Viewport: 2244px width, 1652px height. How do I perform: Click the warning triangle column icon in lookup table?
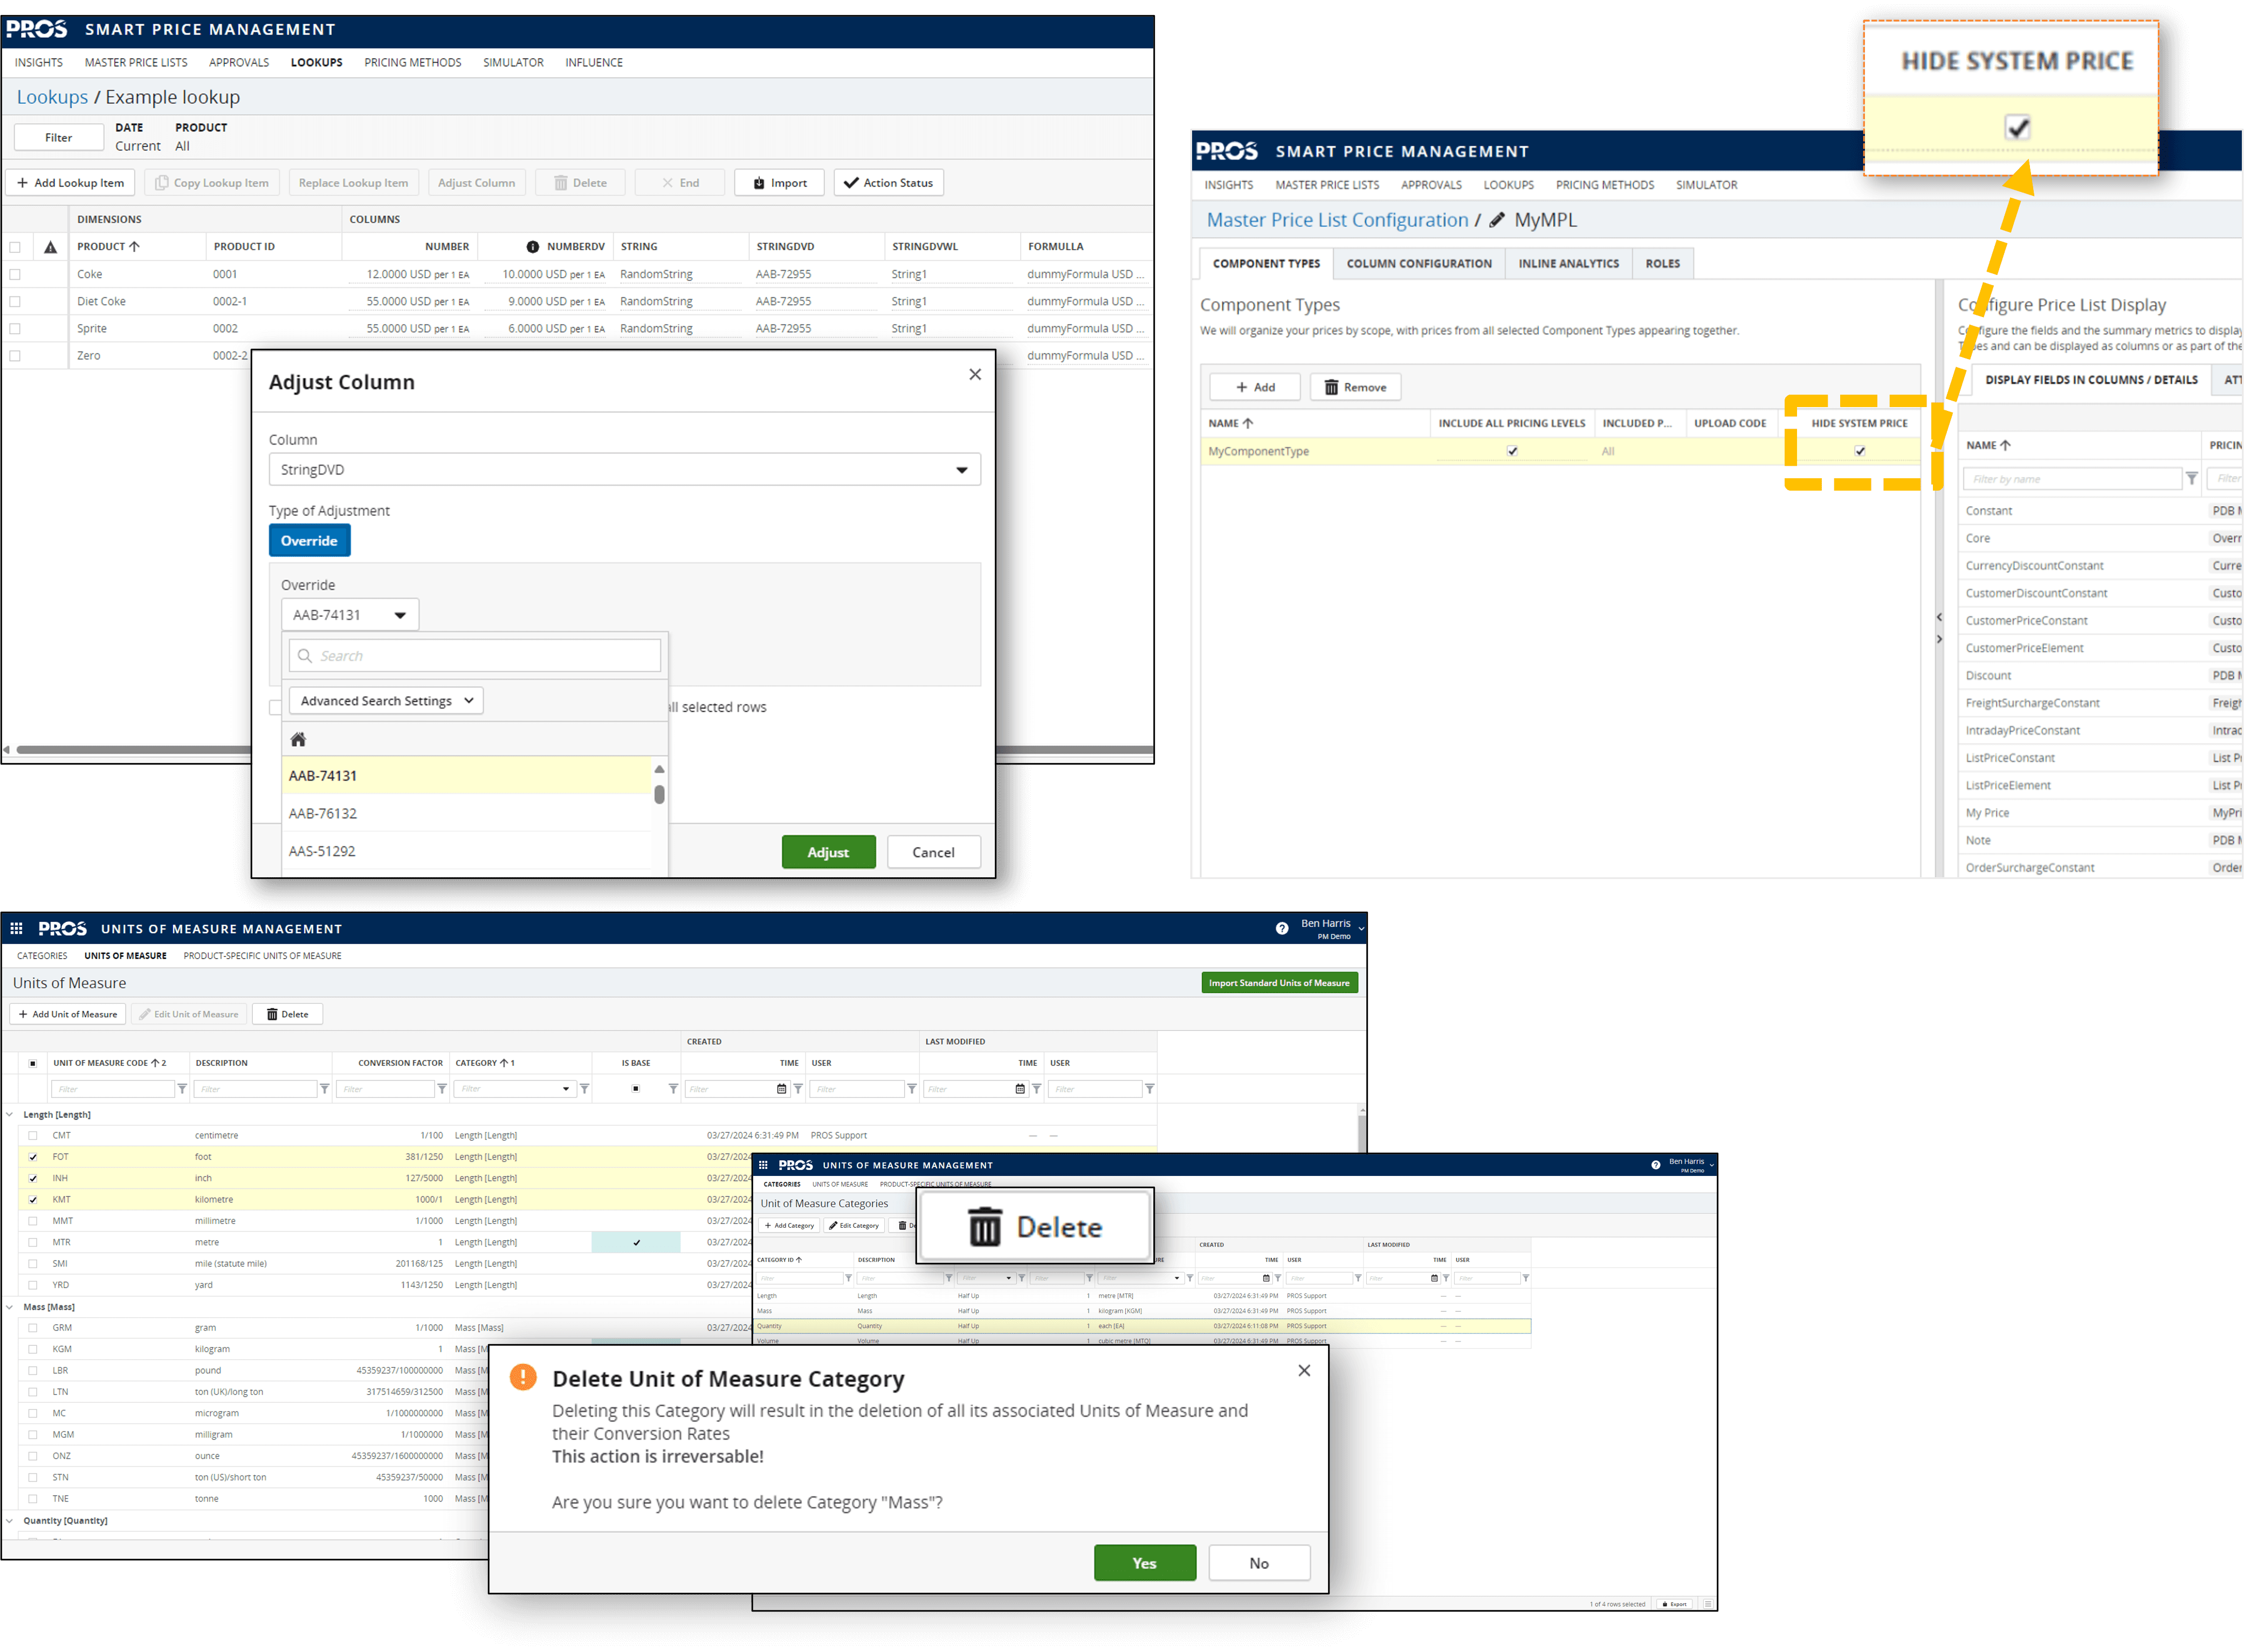[x=50, y=247]
